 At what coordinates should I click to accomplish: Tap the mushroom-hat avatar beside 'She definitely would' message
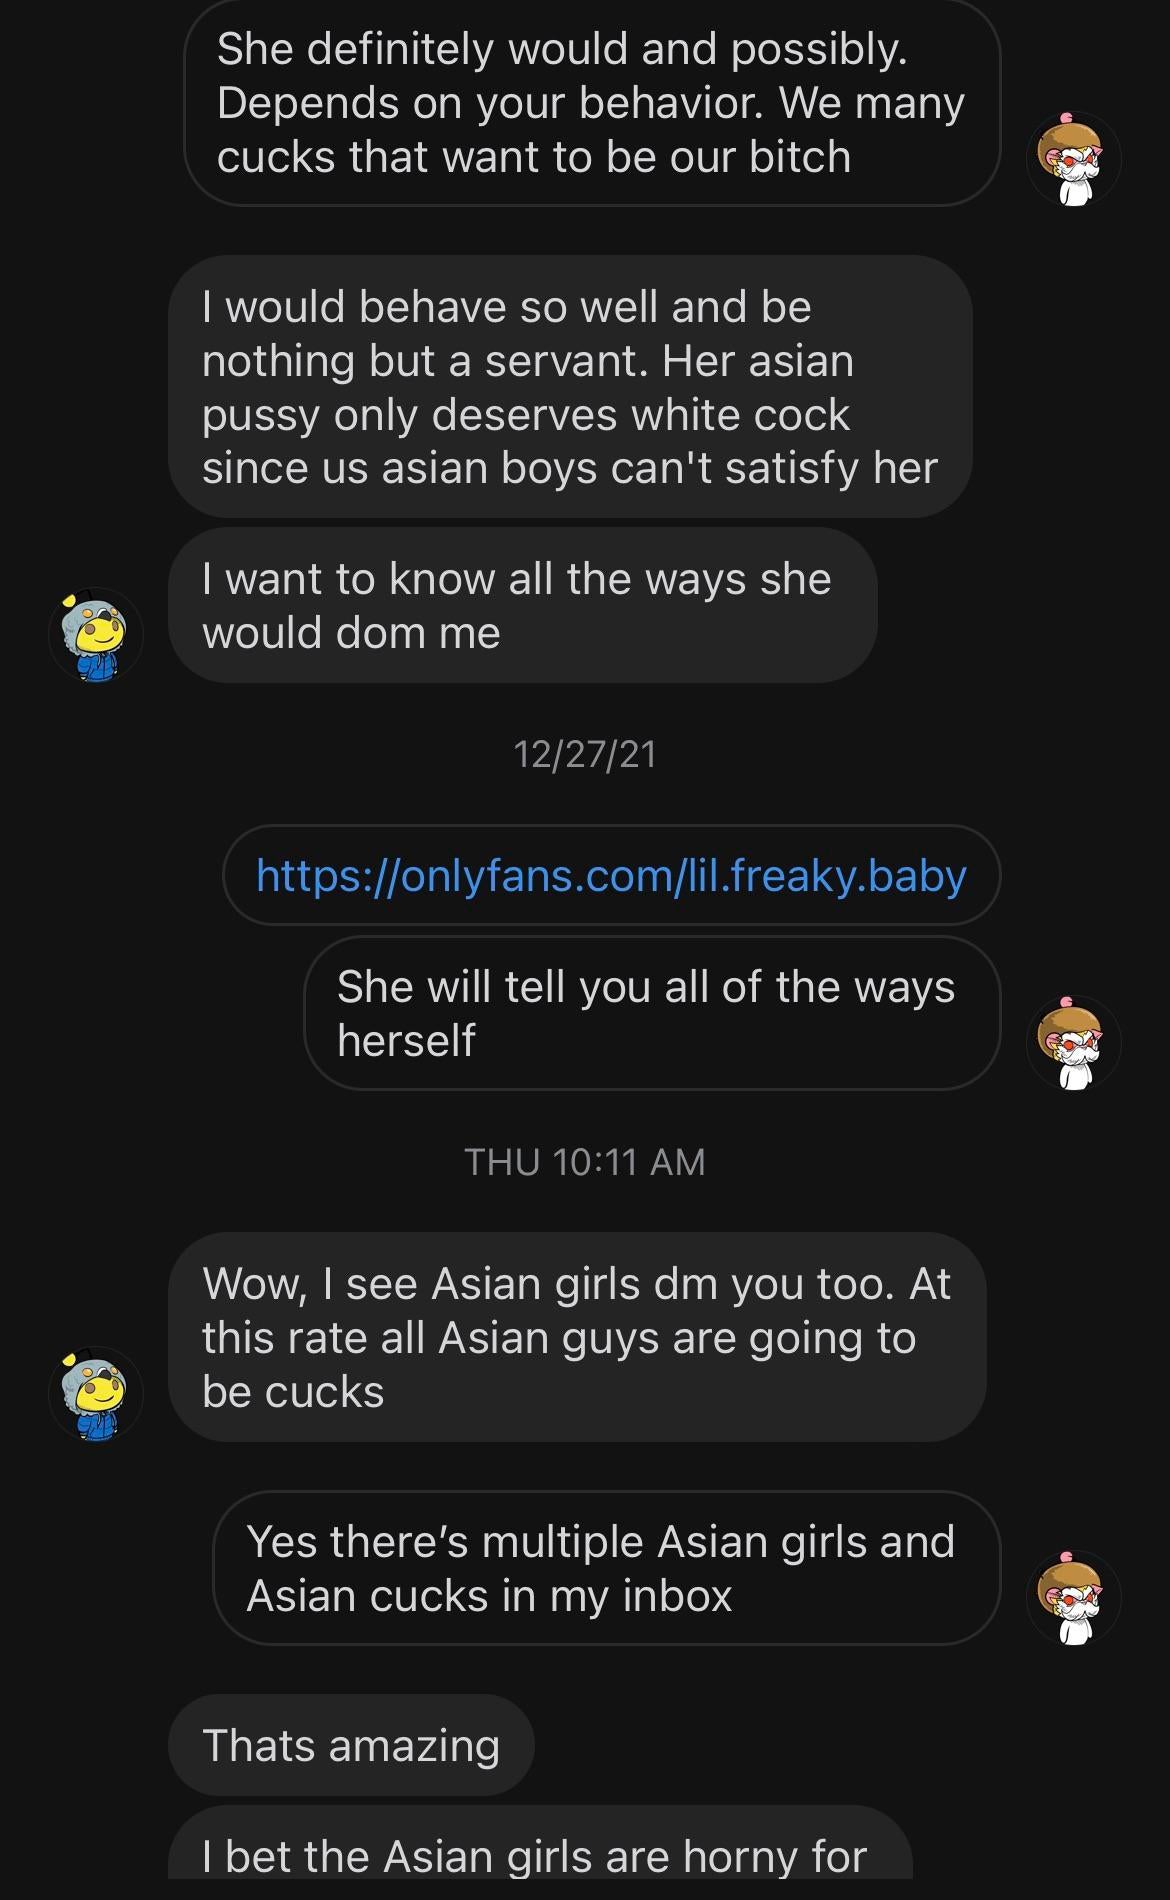tap(1073, 160)
